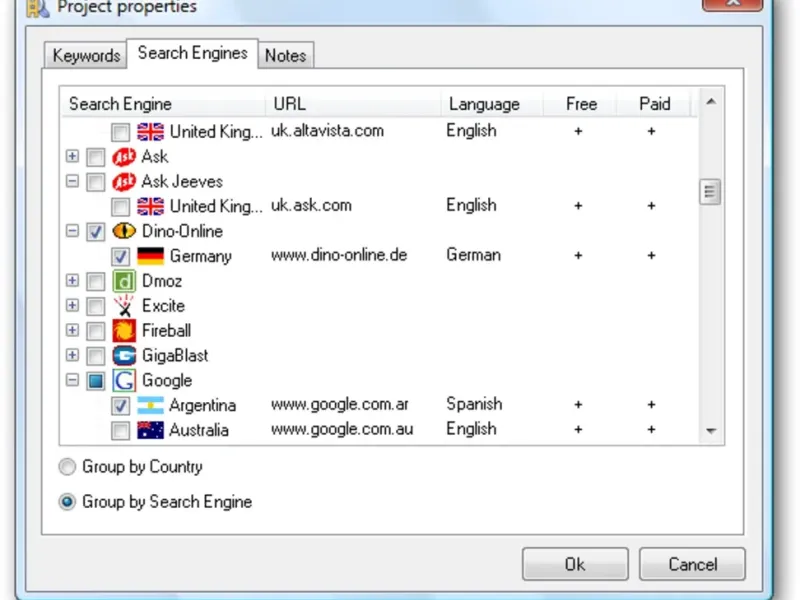Expand the Dmoz tree node
Image resolution: width=800 pixels, height=600 pixels.
coord(72,280)
